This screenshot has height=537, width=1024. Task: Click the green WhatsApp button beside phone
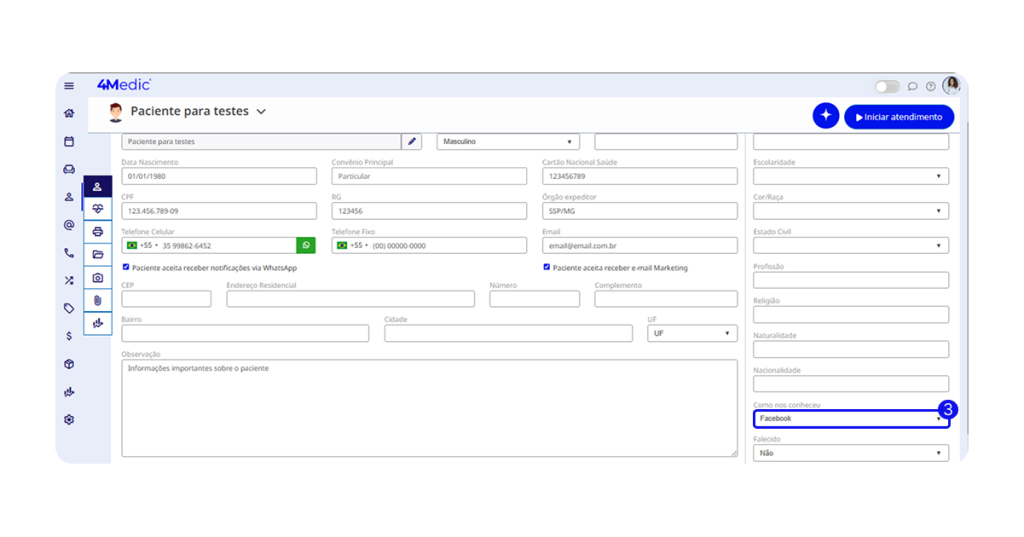(x=306, y=245)
